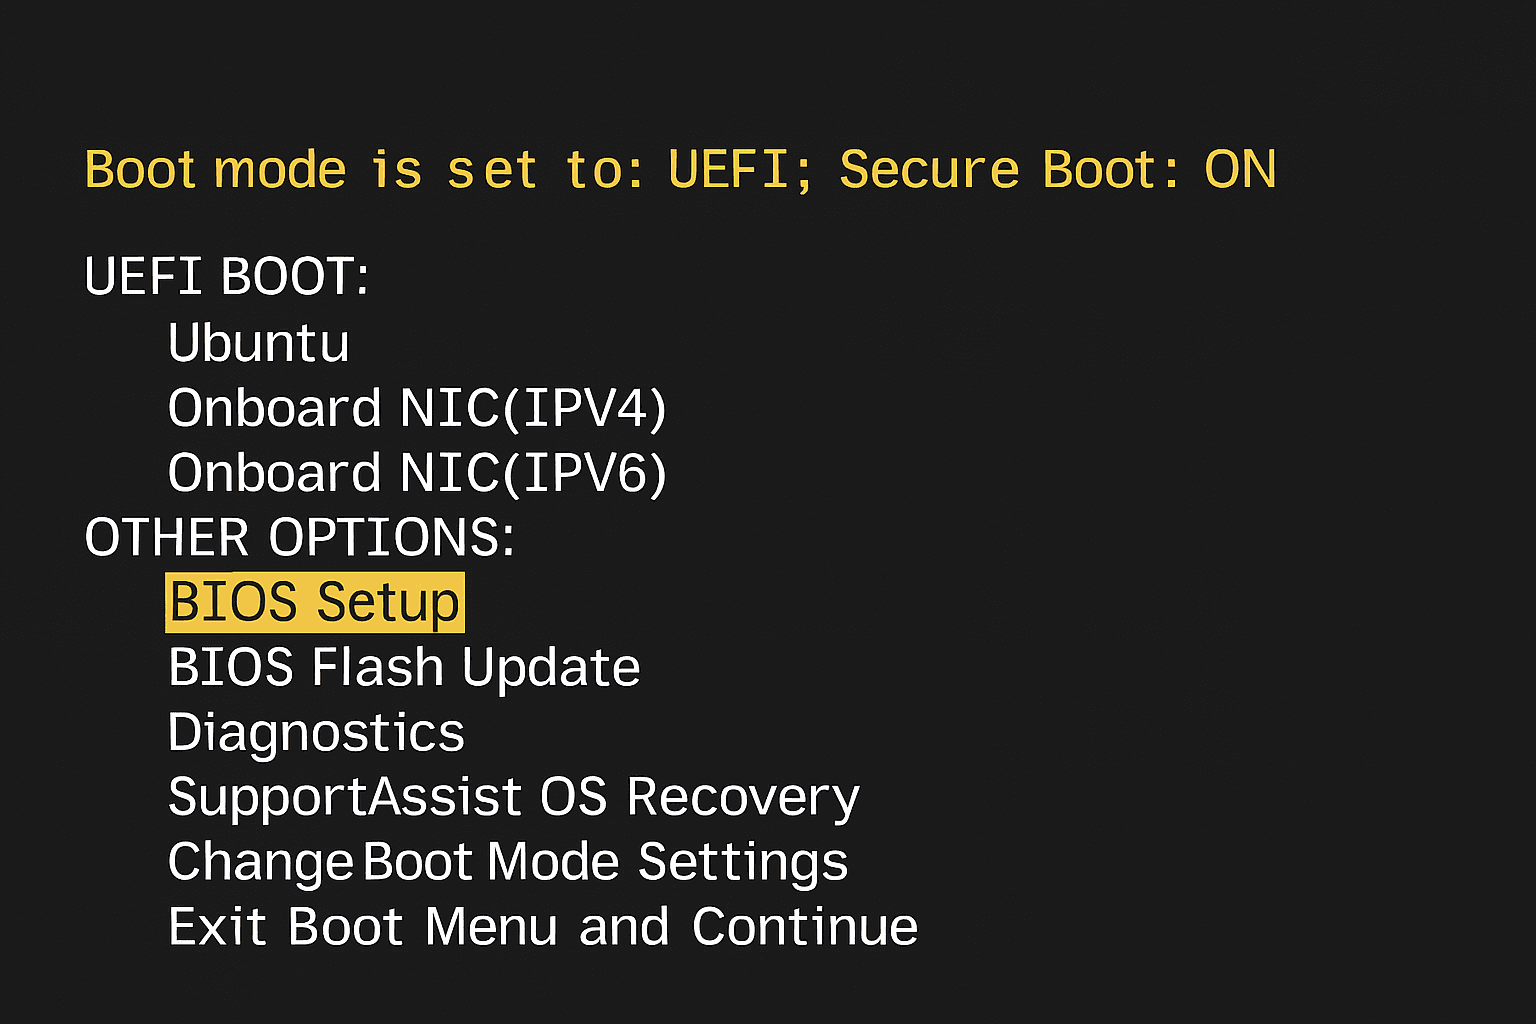Image resolution: width=1536 pixels, height=1024 pixels.
Task: Click the OTHER OPTIONS section header
Action: tap(299, 538)
